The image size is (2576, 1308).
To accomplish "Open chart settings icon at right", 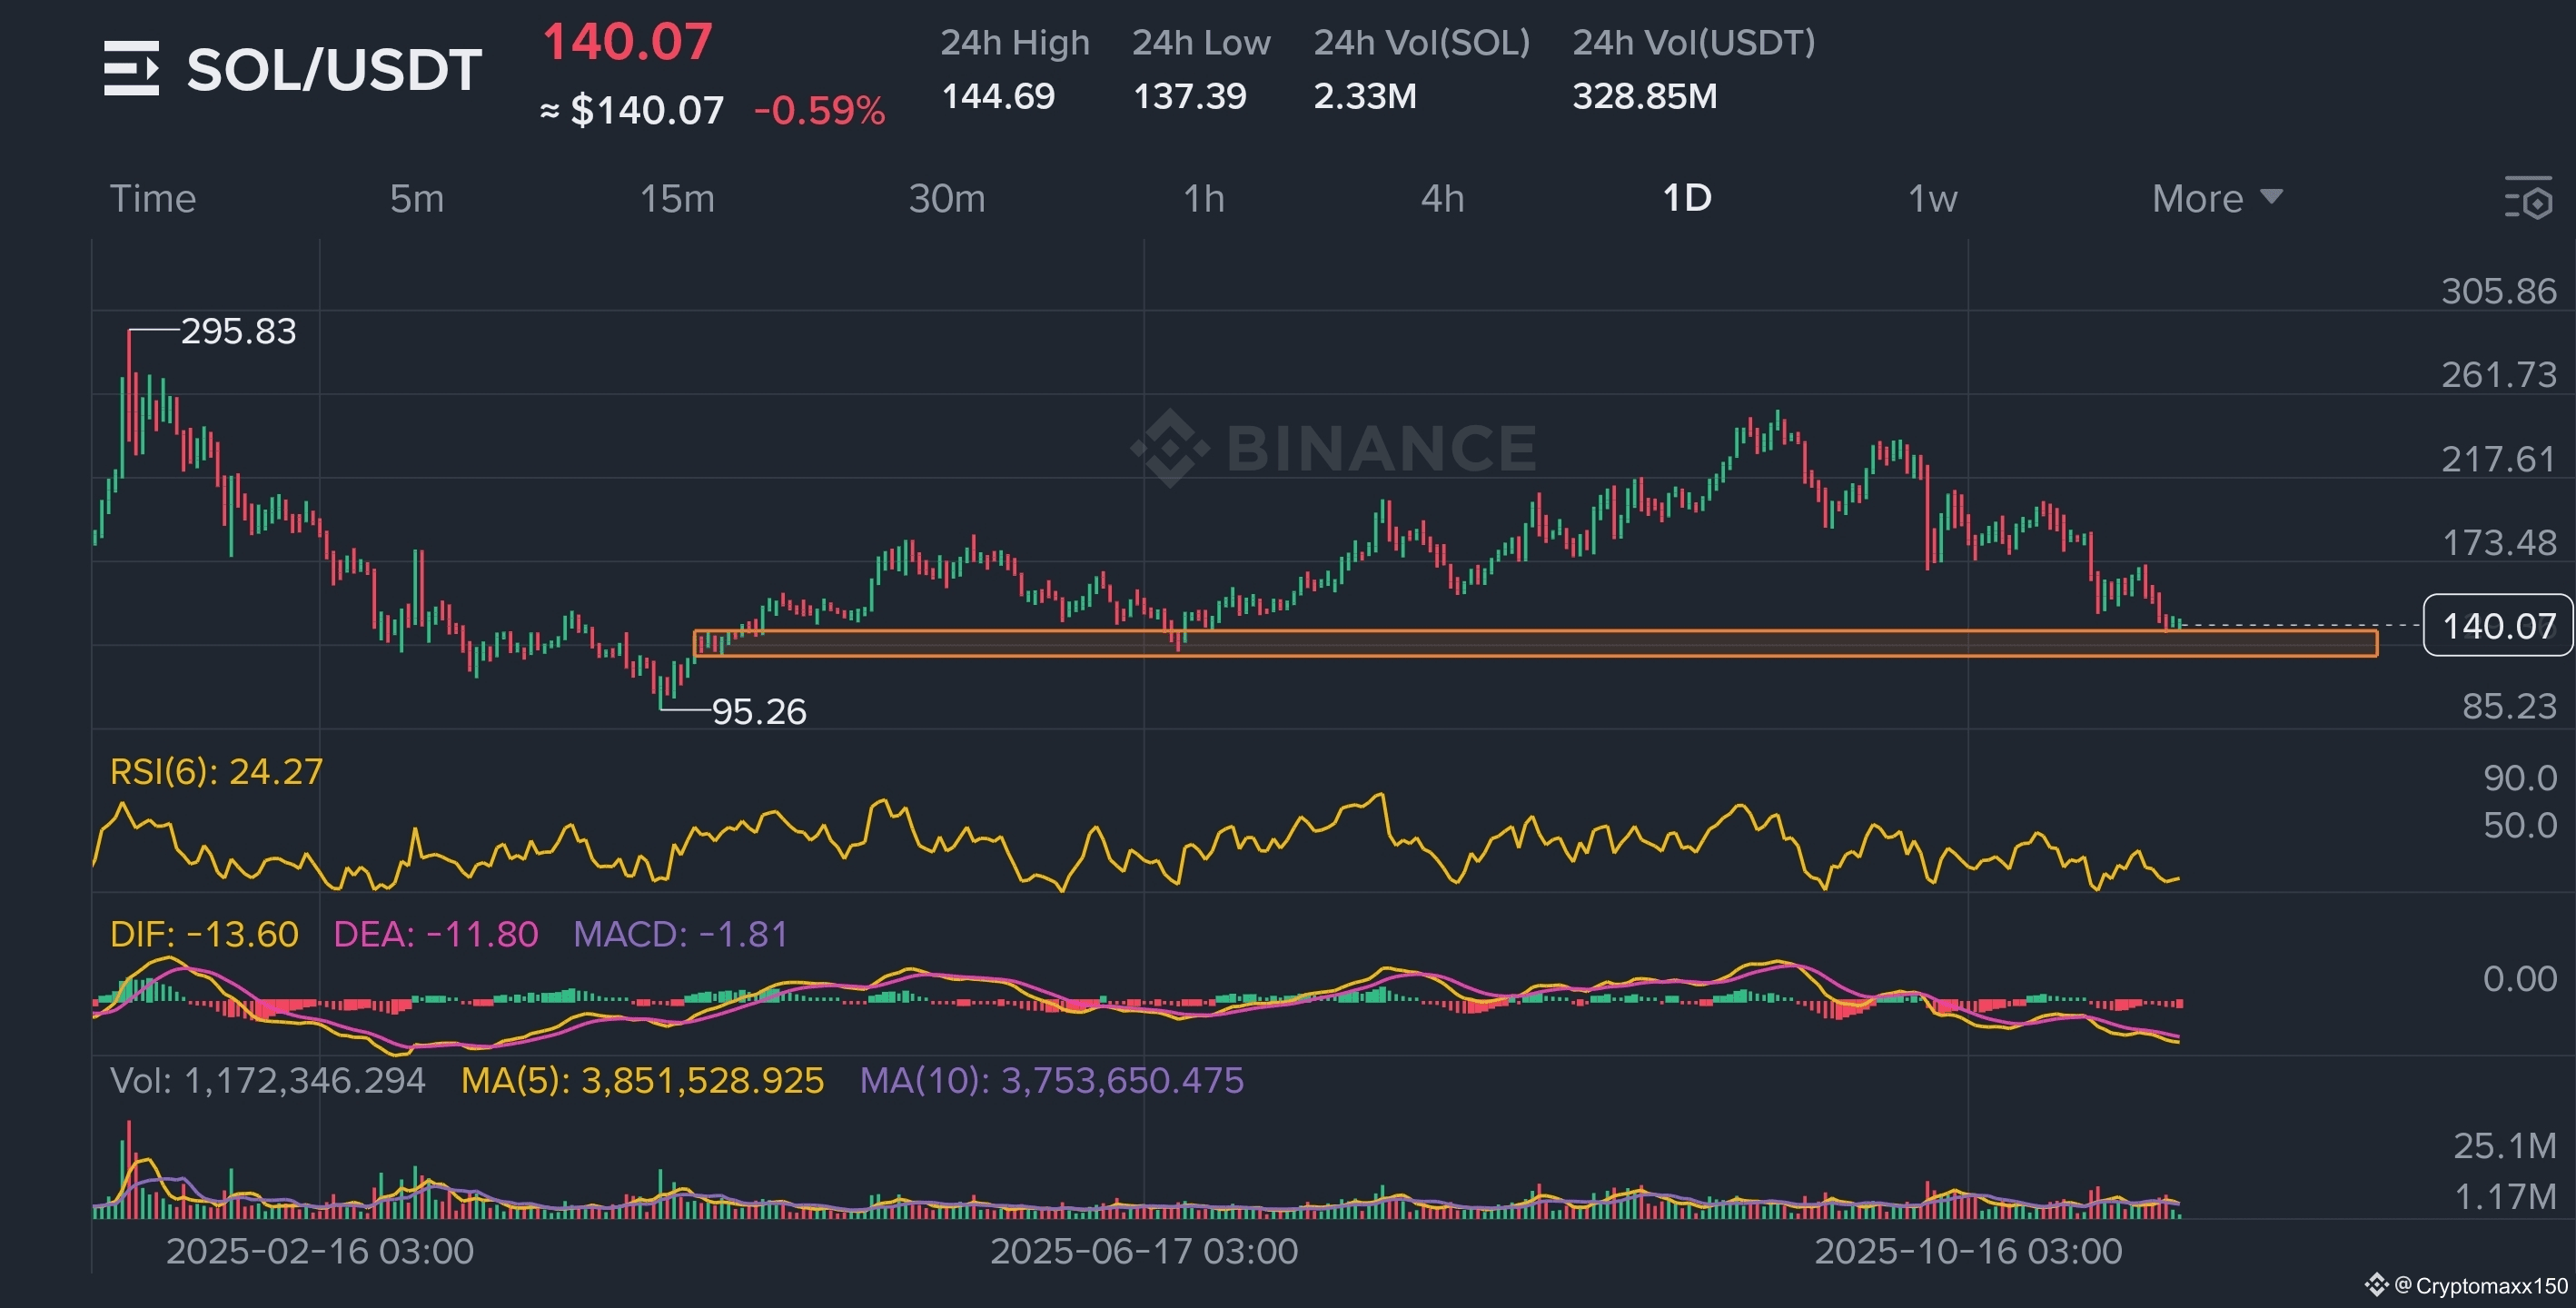I will point(2529,198).
